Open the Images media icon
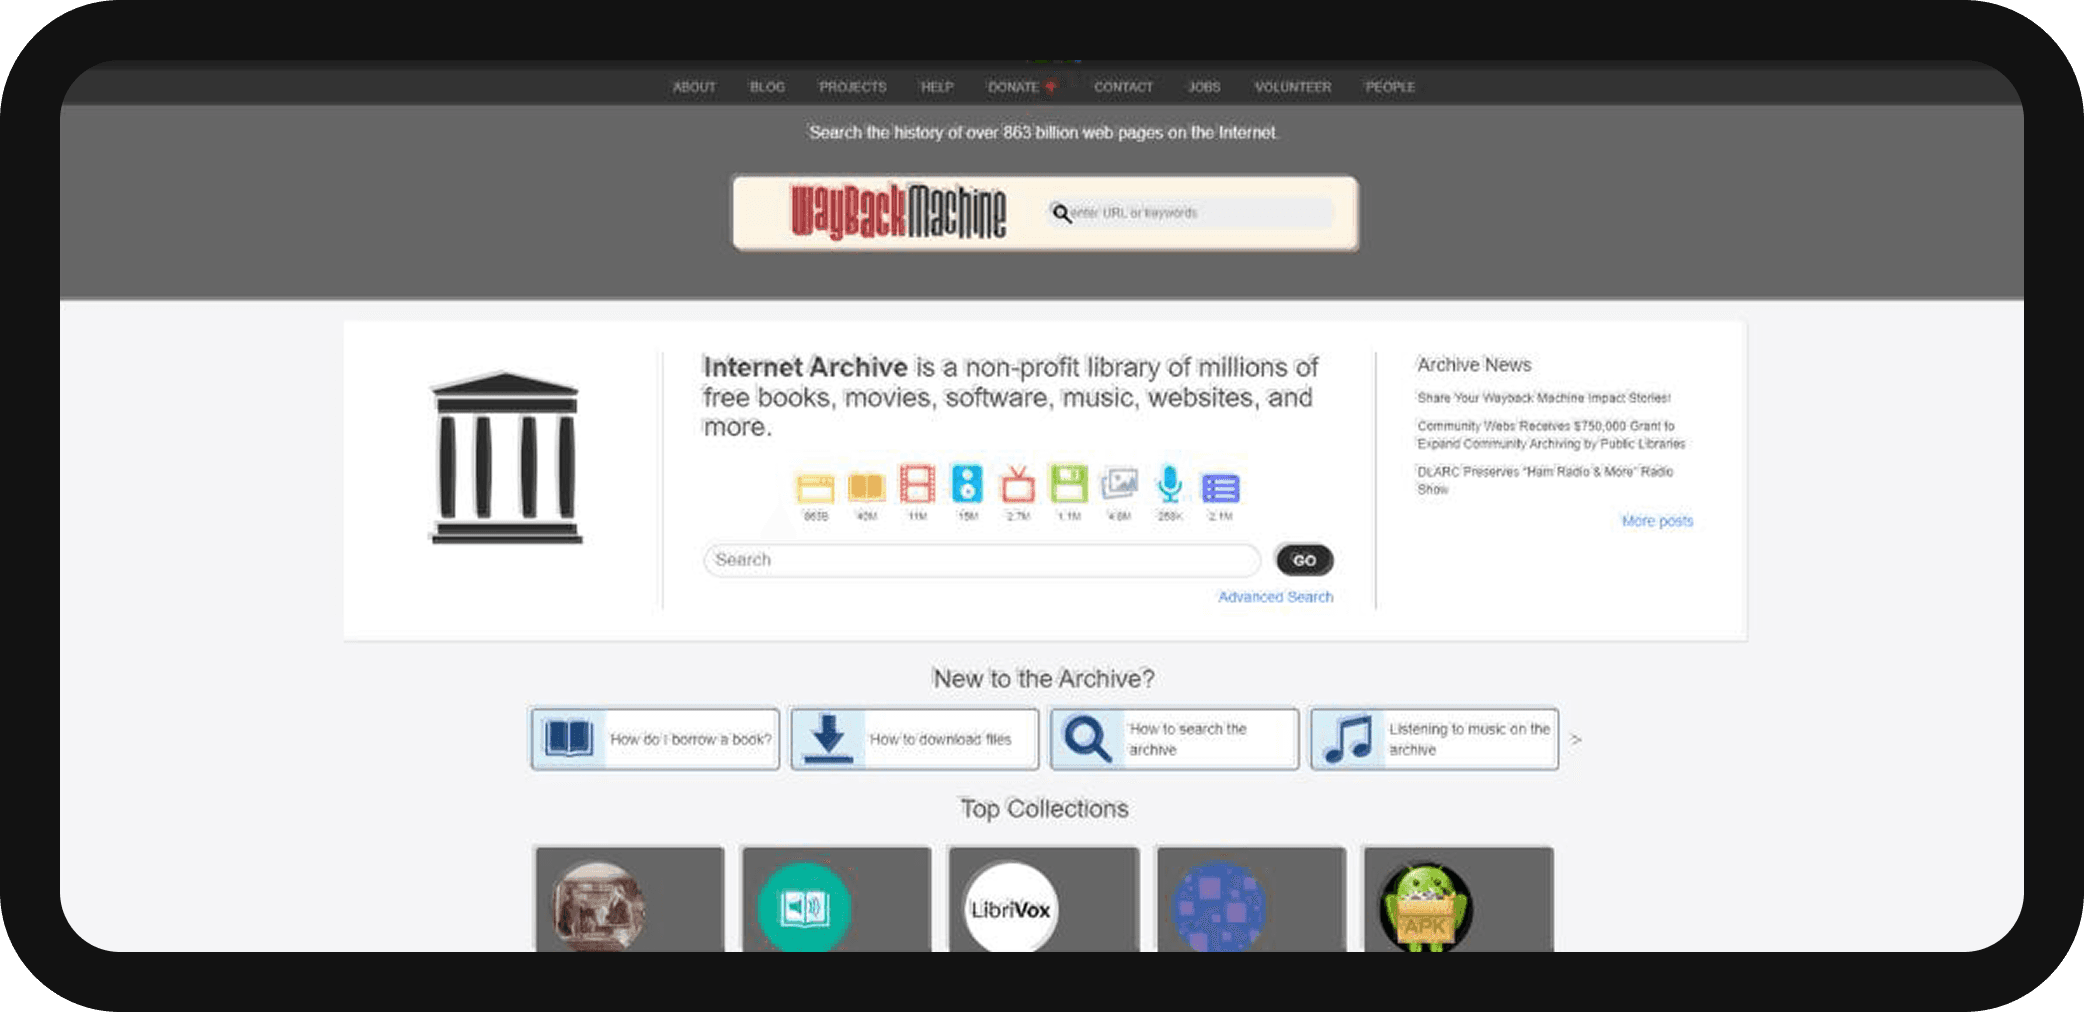The width and height of the screenshot is (2084, 1012). 1119,485
